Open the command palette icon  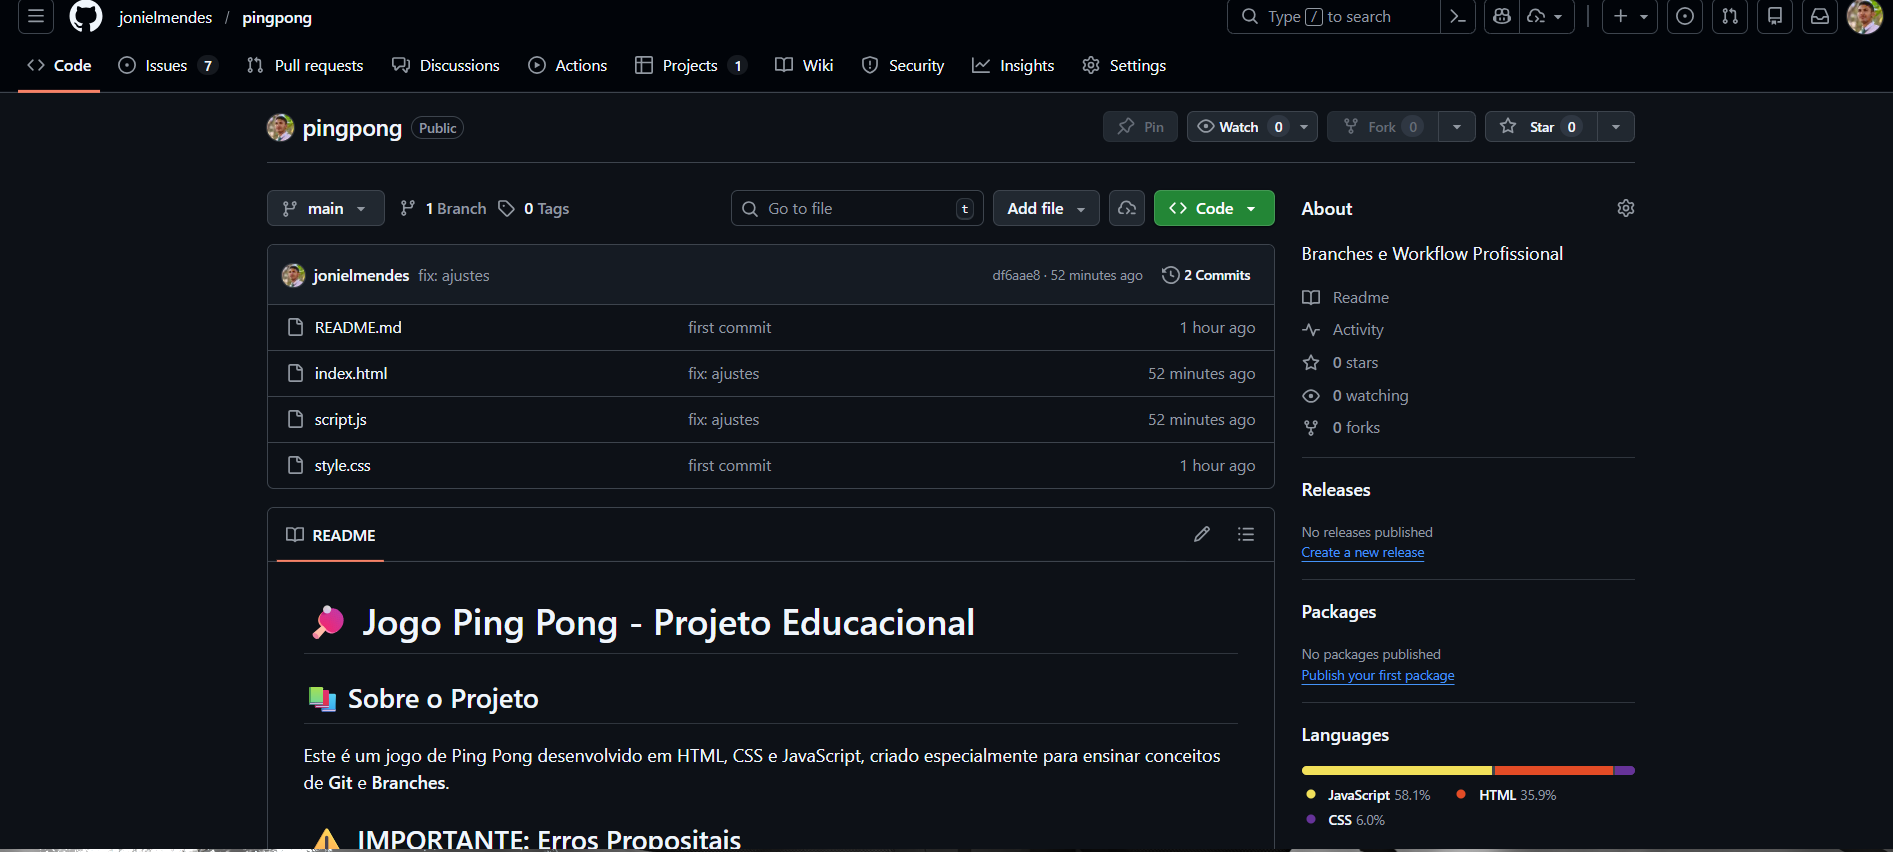(1458, 17)
